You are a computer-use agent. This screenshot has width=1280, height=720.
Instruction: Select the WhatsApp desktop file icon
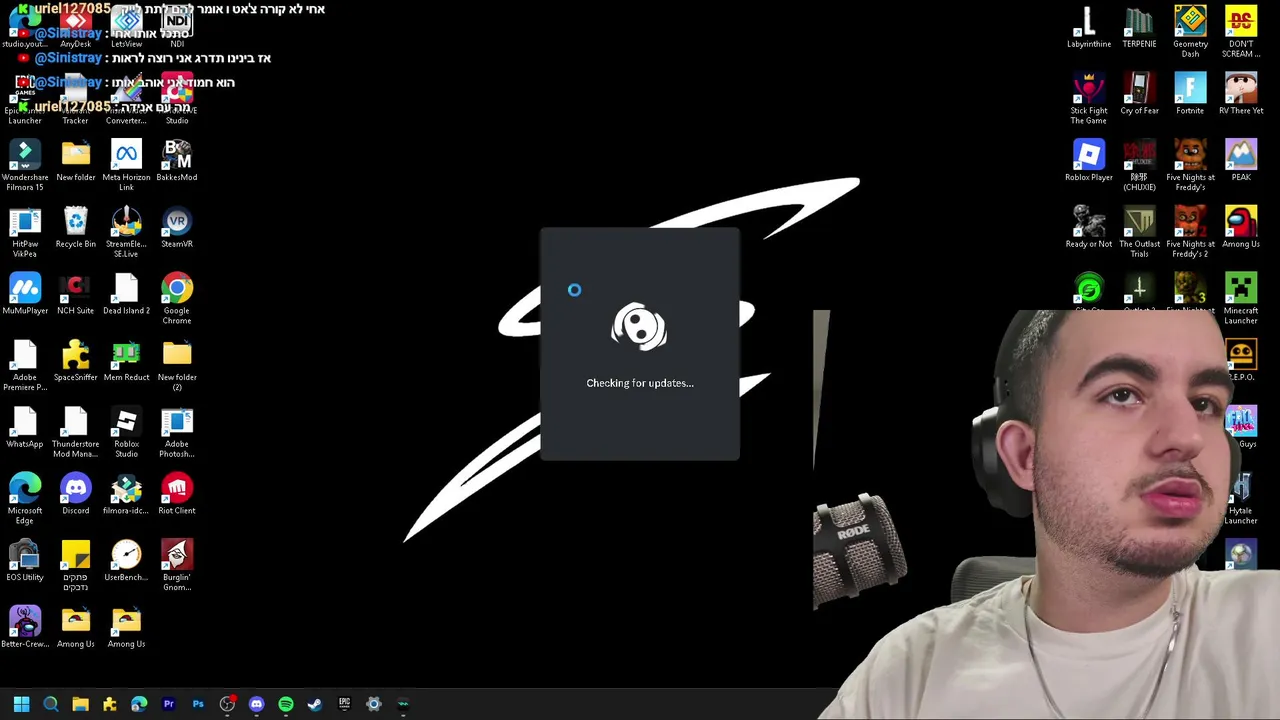tap(25, 427)
